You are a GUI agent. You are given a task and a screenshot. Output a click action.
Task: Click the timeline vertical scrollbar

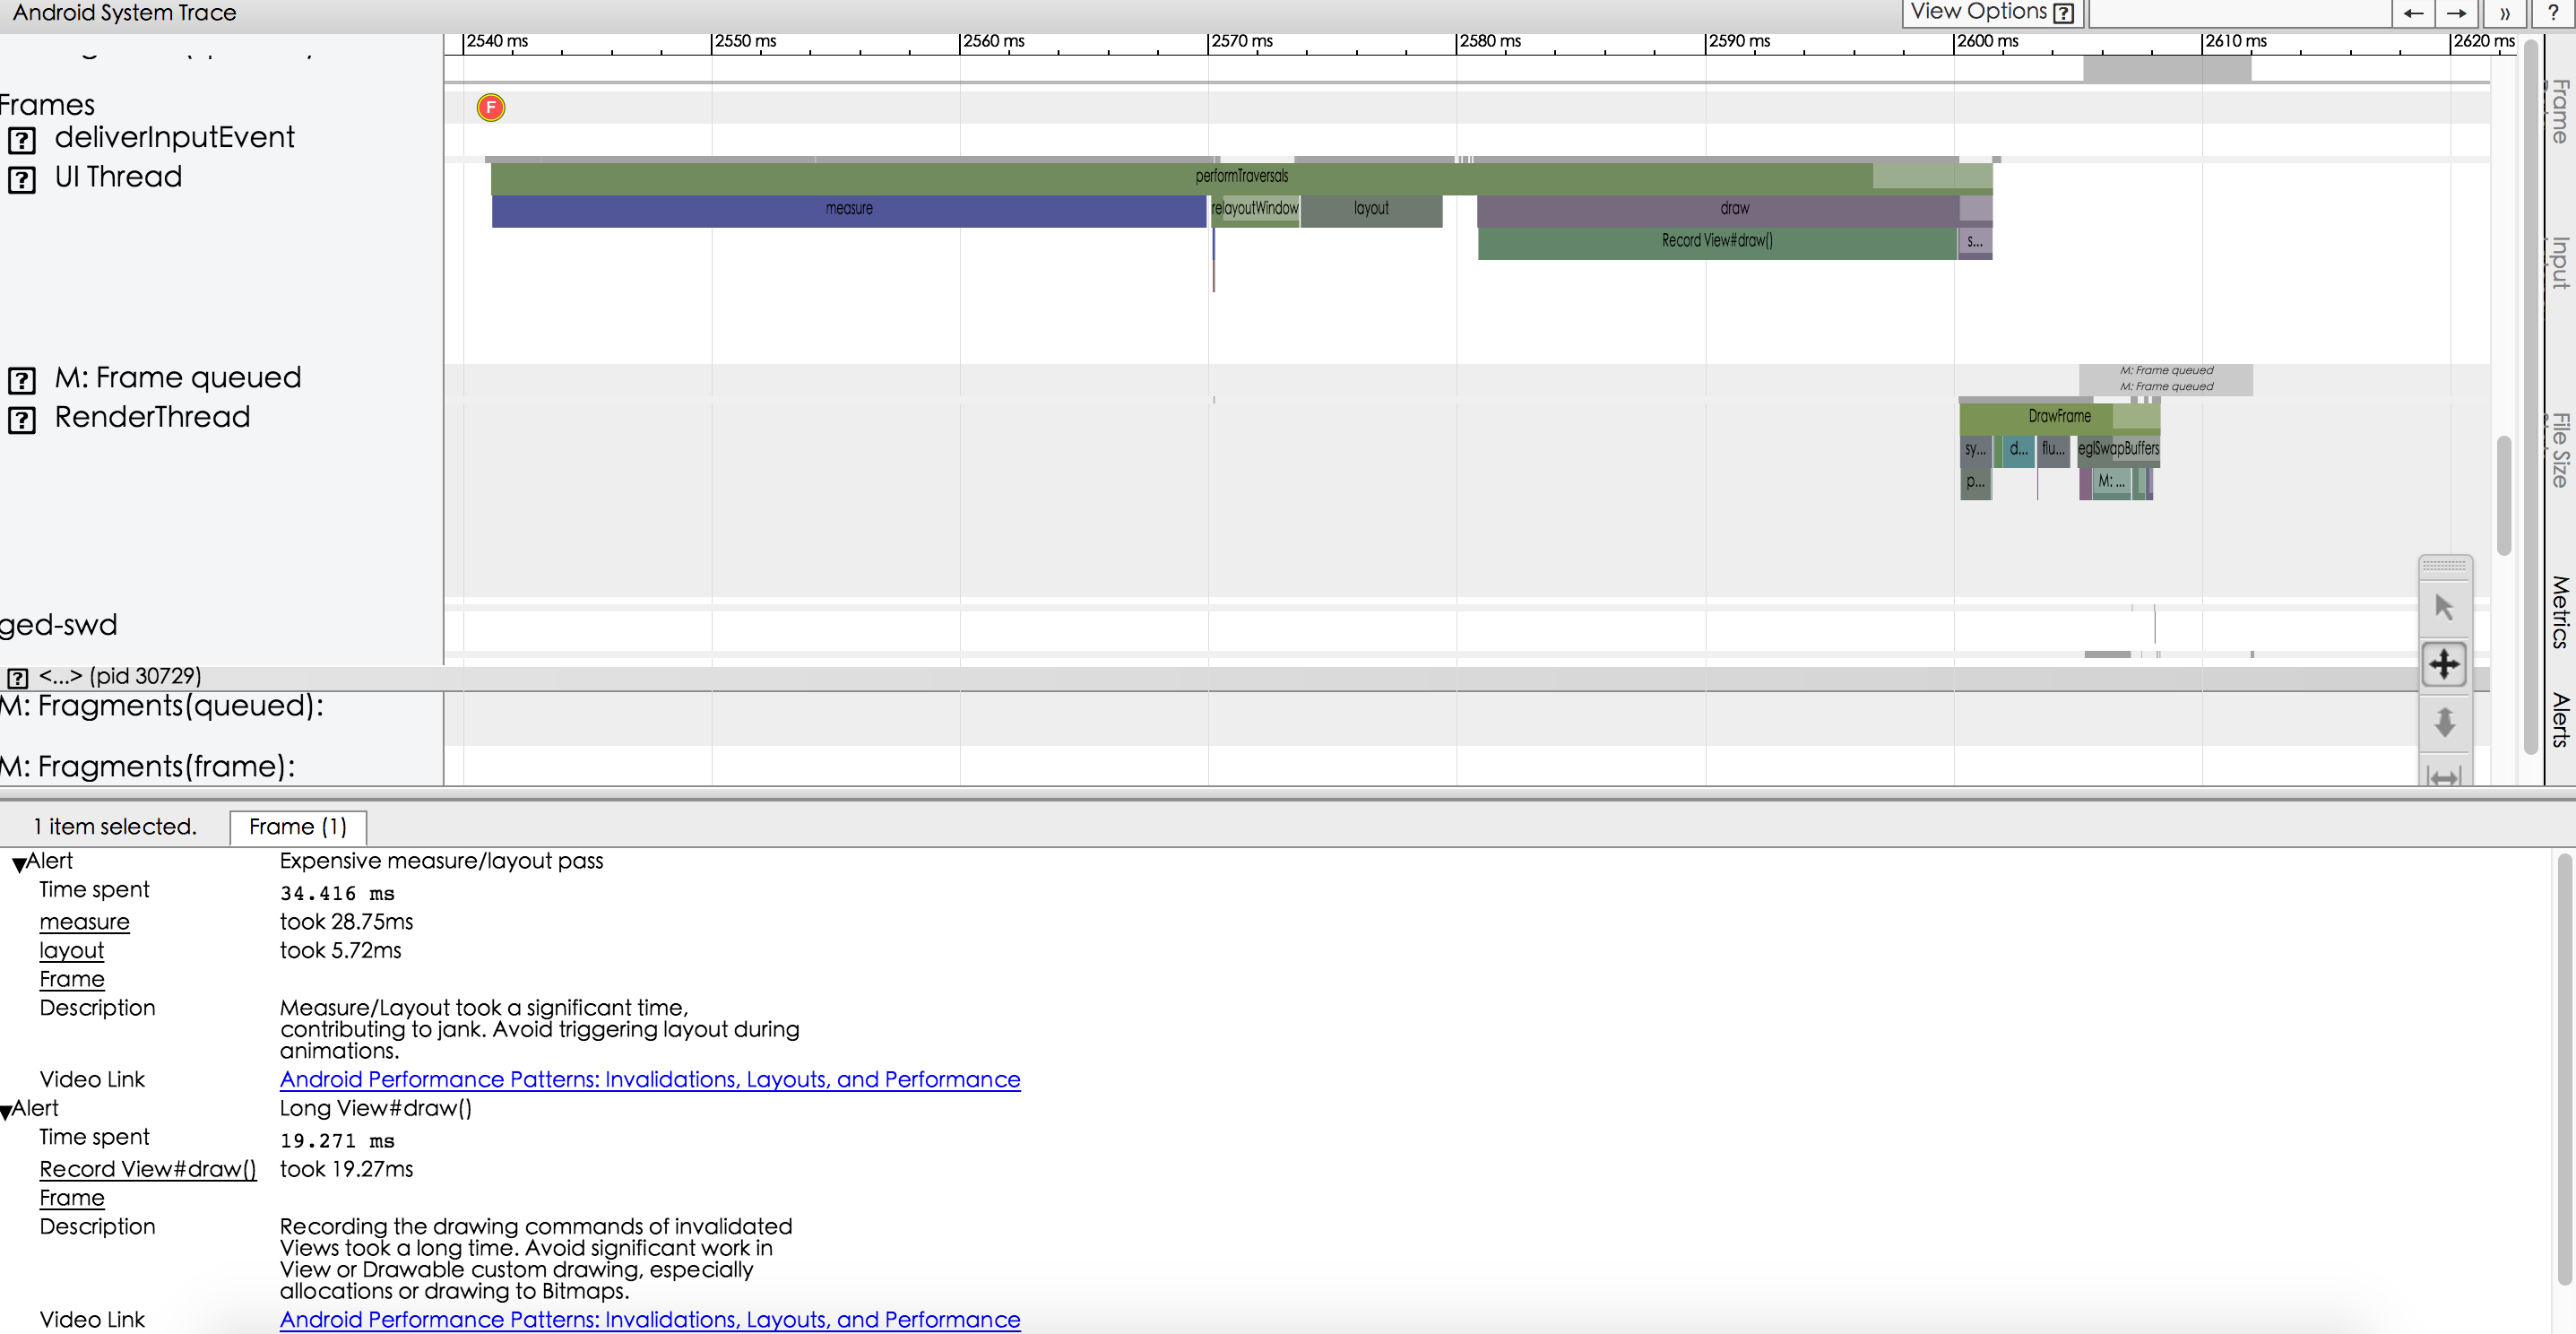coord(2503,495)
